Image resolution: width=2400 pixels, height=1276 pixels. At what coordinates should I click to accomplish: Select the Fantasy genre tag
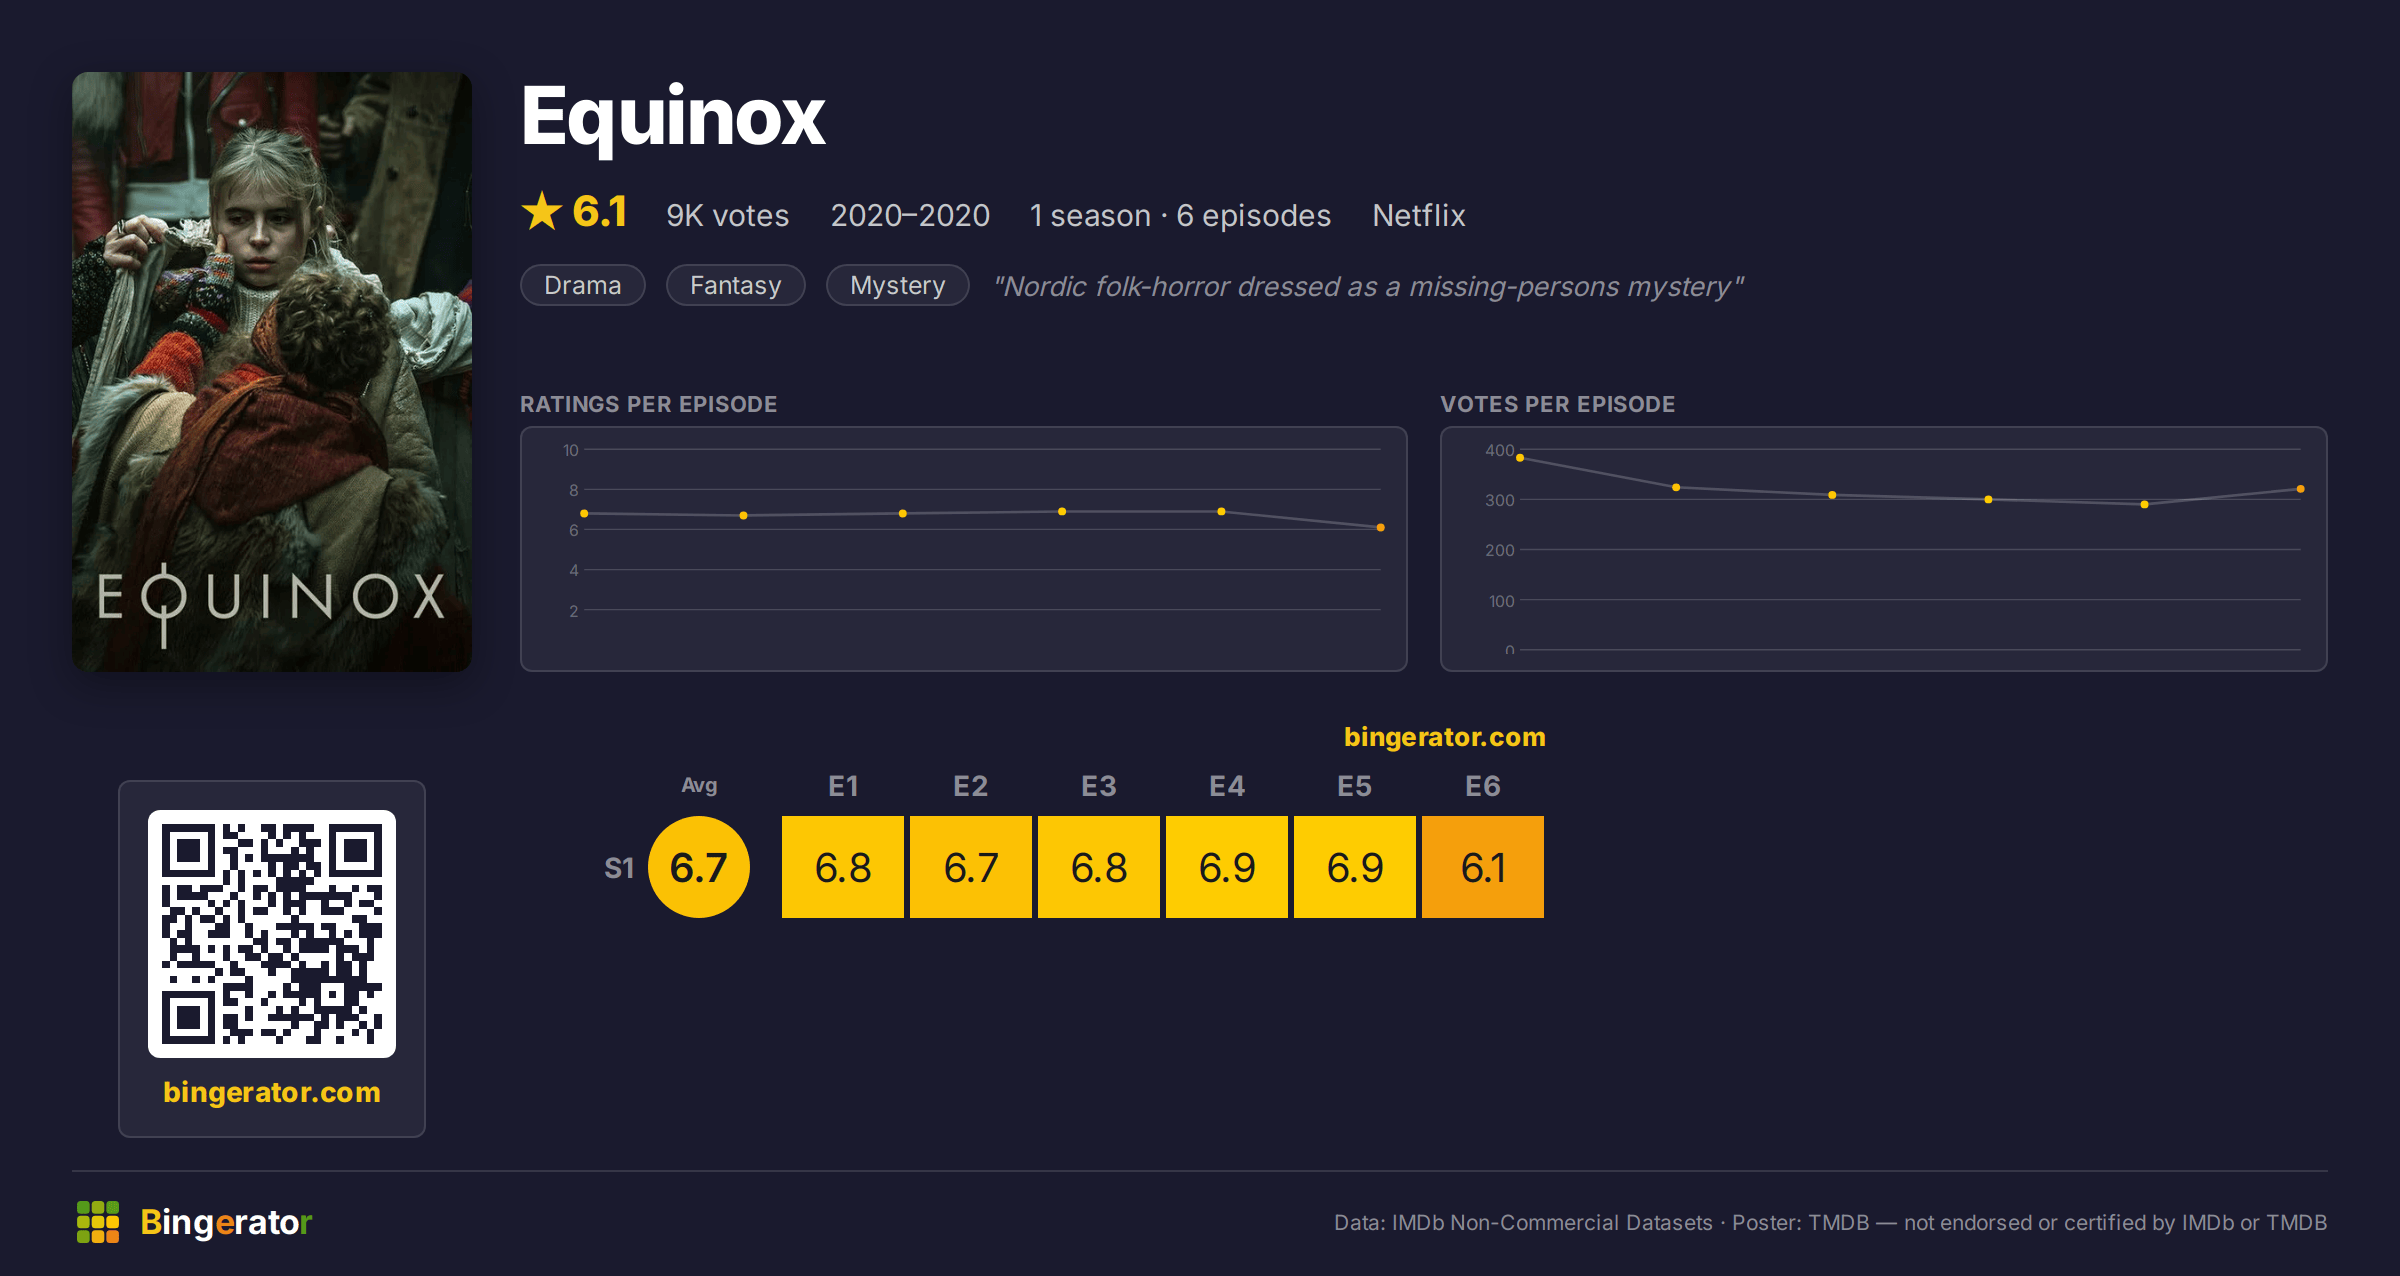click(736, 285)
